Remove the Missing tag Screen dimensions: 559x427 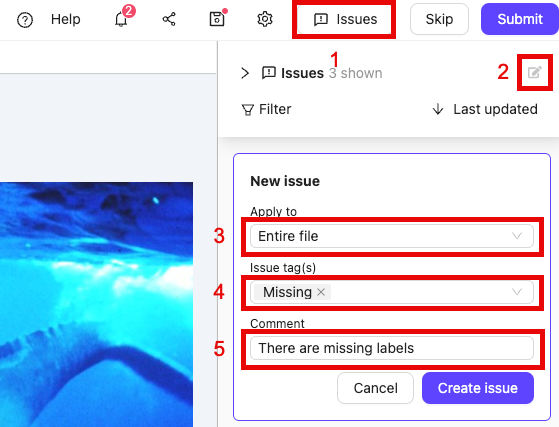pos(321,292)
